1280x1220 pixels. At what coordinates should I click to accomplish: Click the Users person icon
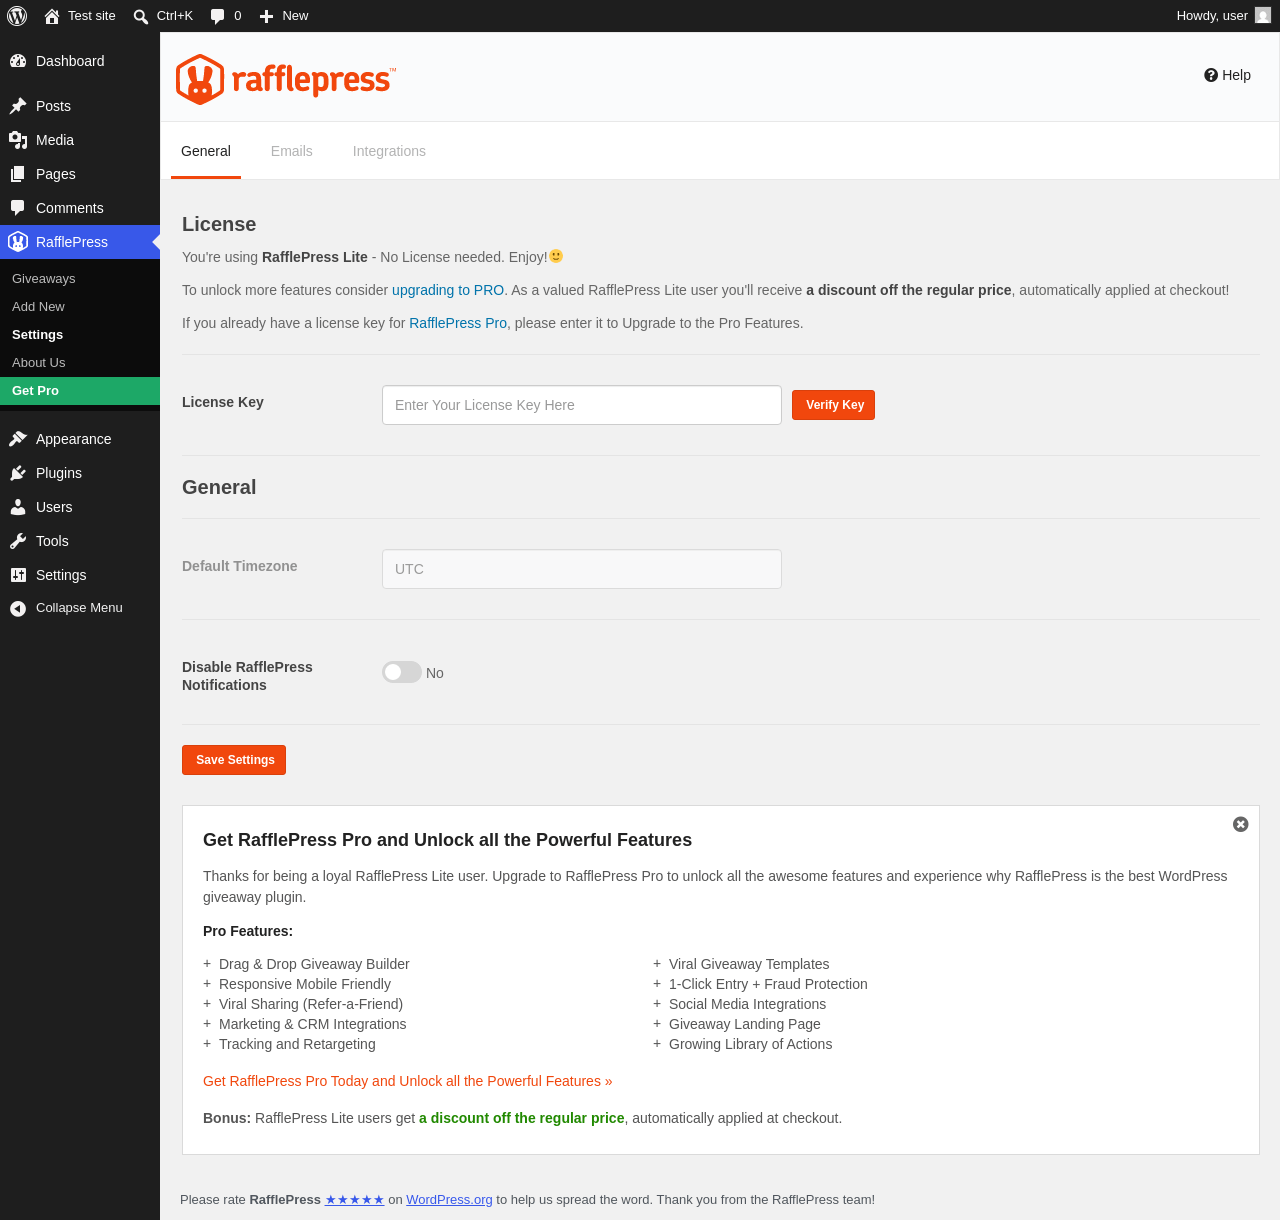[18, 507]
